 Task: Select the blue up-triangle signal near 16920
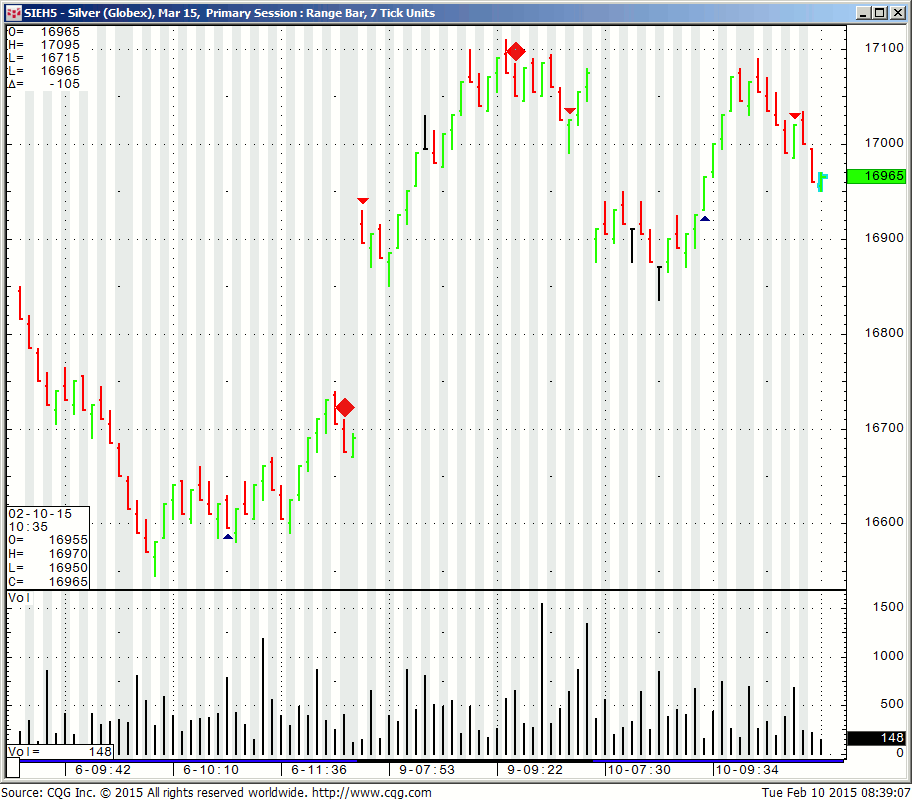[x=705, y=218]
